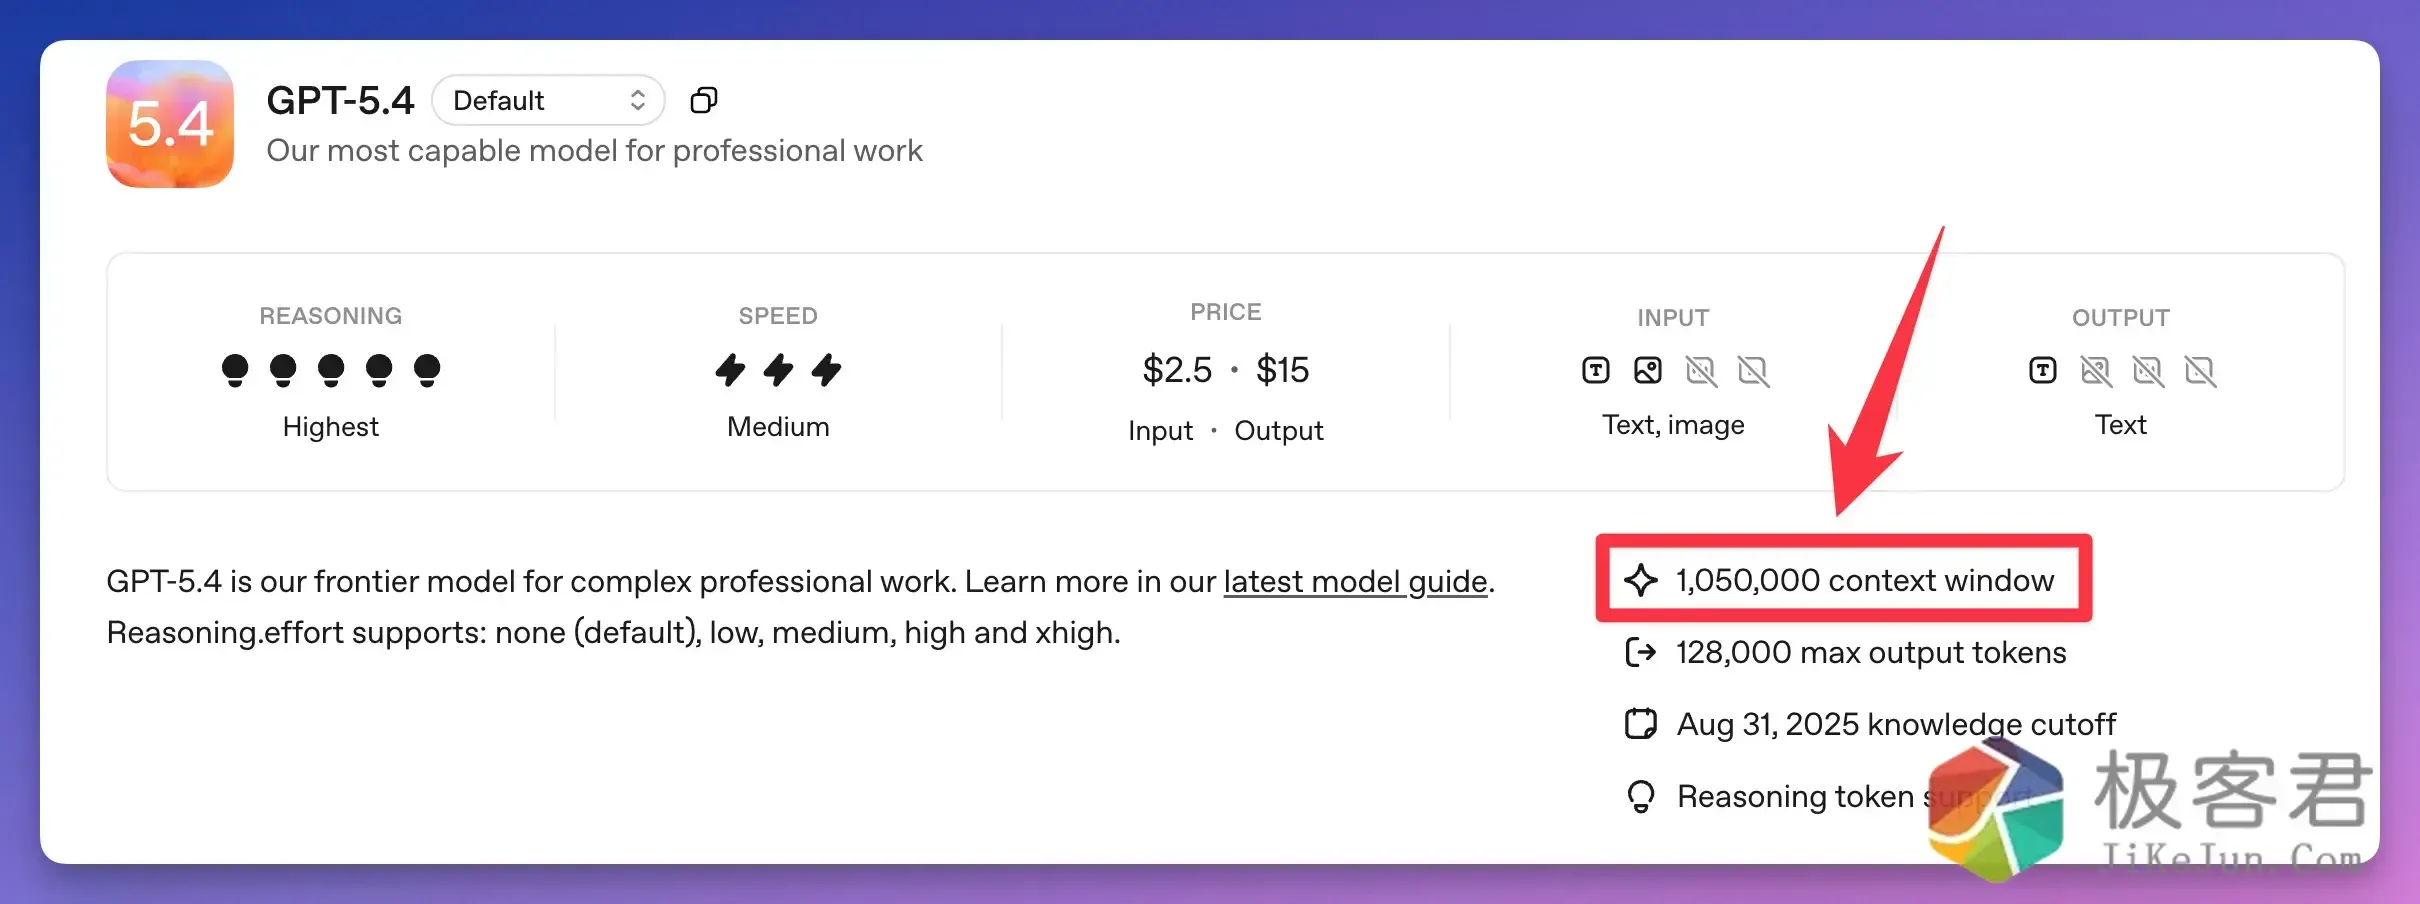
Task: Click the $15 output price
Action: pyautogui.click(x=1282, y=370)
